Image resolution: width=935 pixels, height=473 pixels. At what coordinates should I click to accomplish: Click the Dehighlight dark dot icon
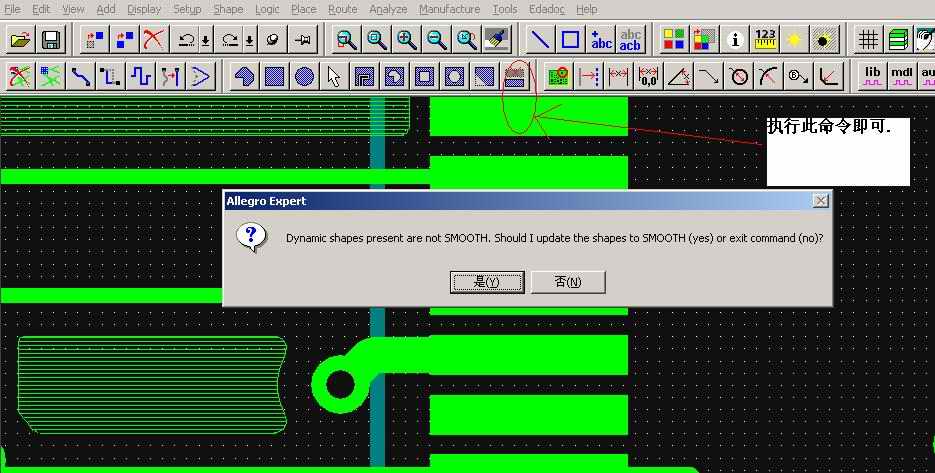[x=825, y=40]
